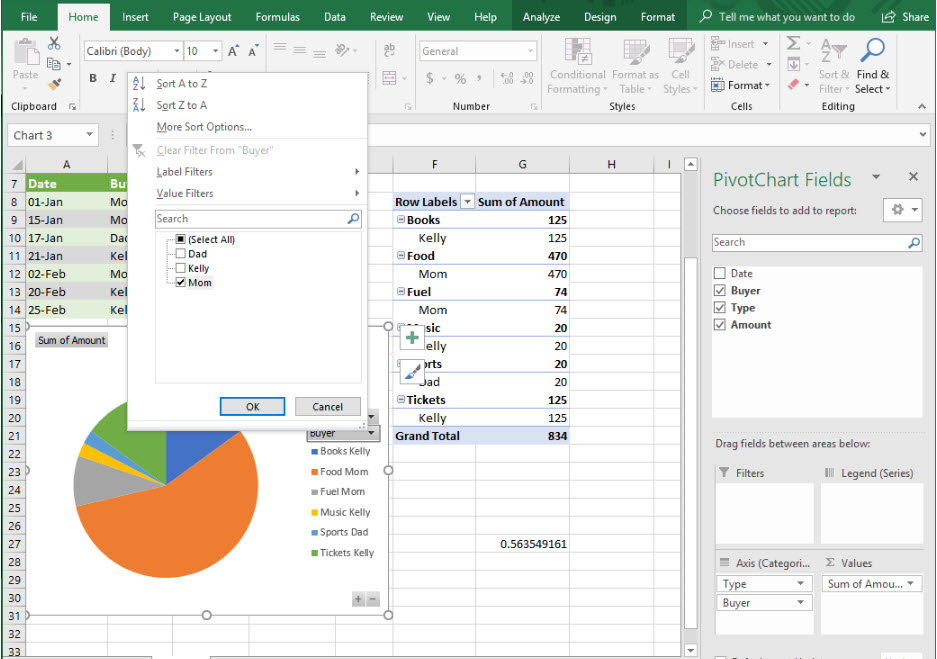Click the Find & Select magnifier icon

click(x=872, y=52)
